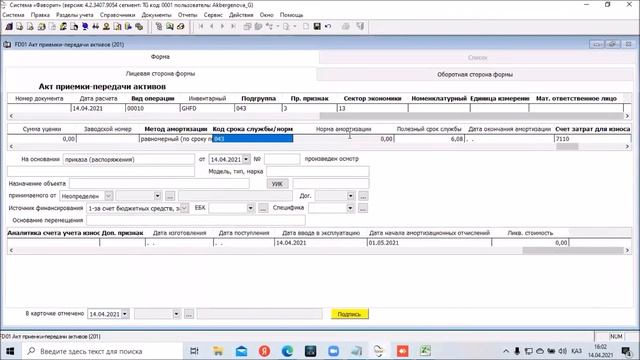The height and width of the screenshot is (360, 640).
Task: Click the 'Основание перемещения' input field
Action: pyautogui.click(x=196, y=220)
